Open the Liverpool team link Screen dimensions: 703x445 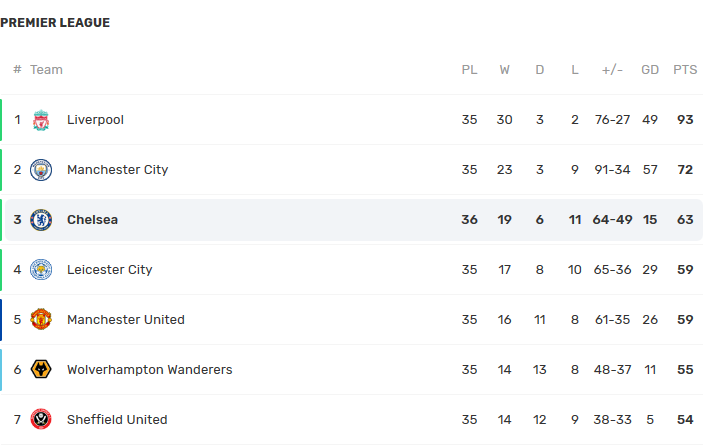(95, 120)
